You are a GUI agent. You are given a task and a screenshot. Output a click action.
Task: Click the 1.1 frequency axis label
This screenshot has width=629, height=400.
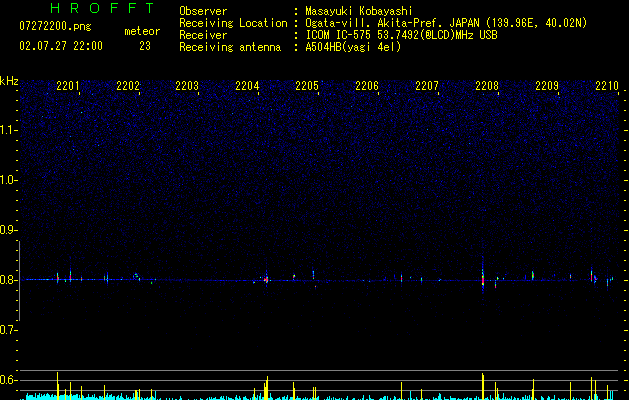tap(8, 130)
